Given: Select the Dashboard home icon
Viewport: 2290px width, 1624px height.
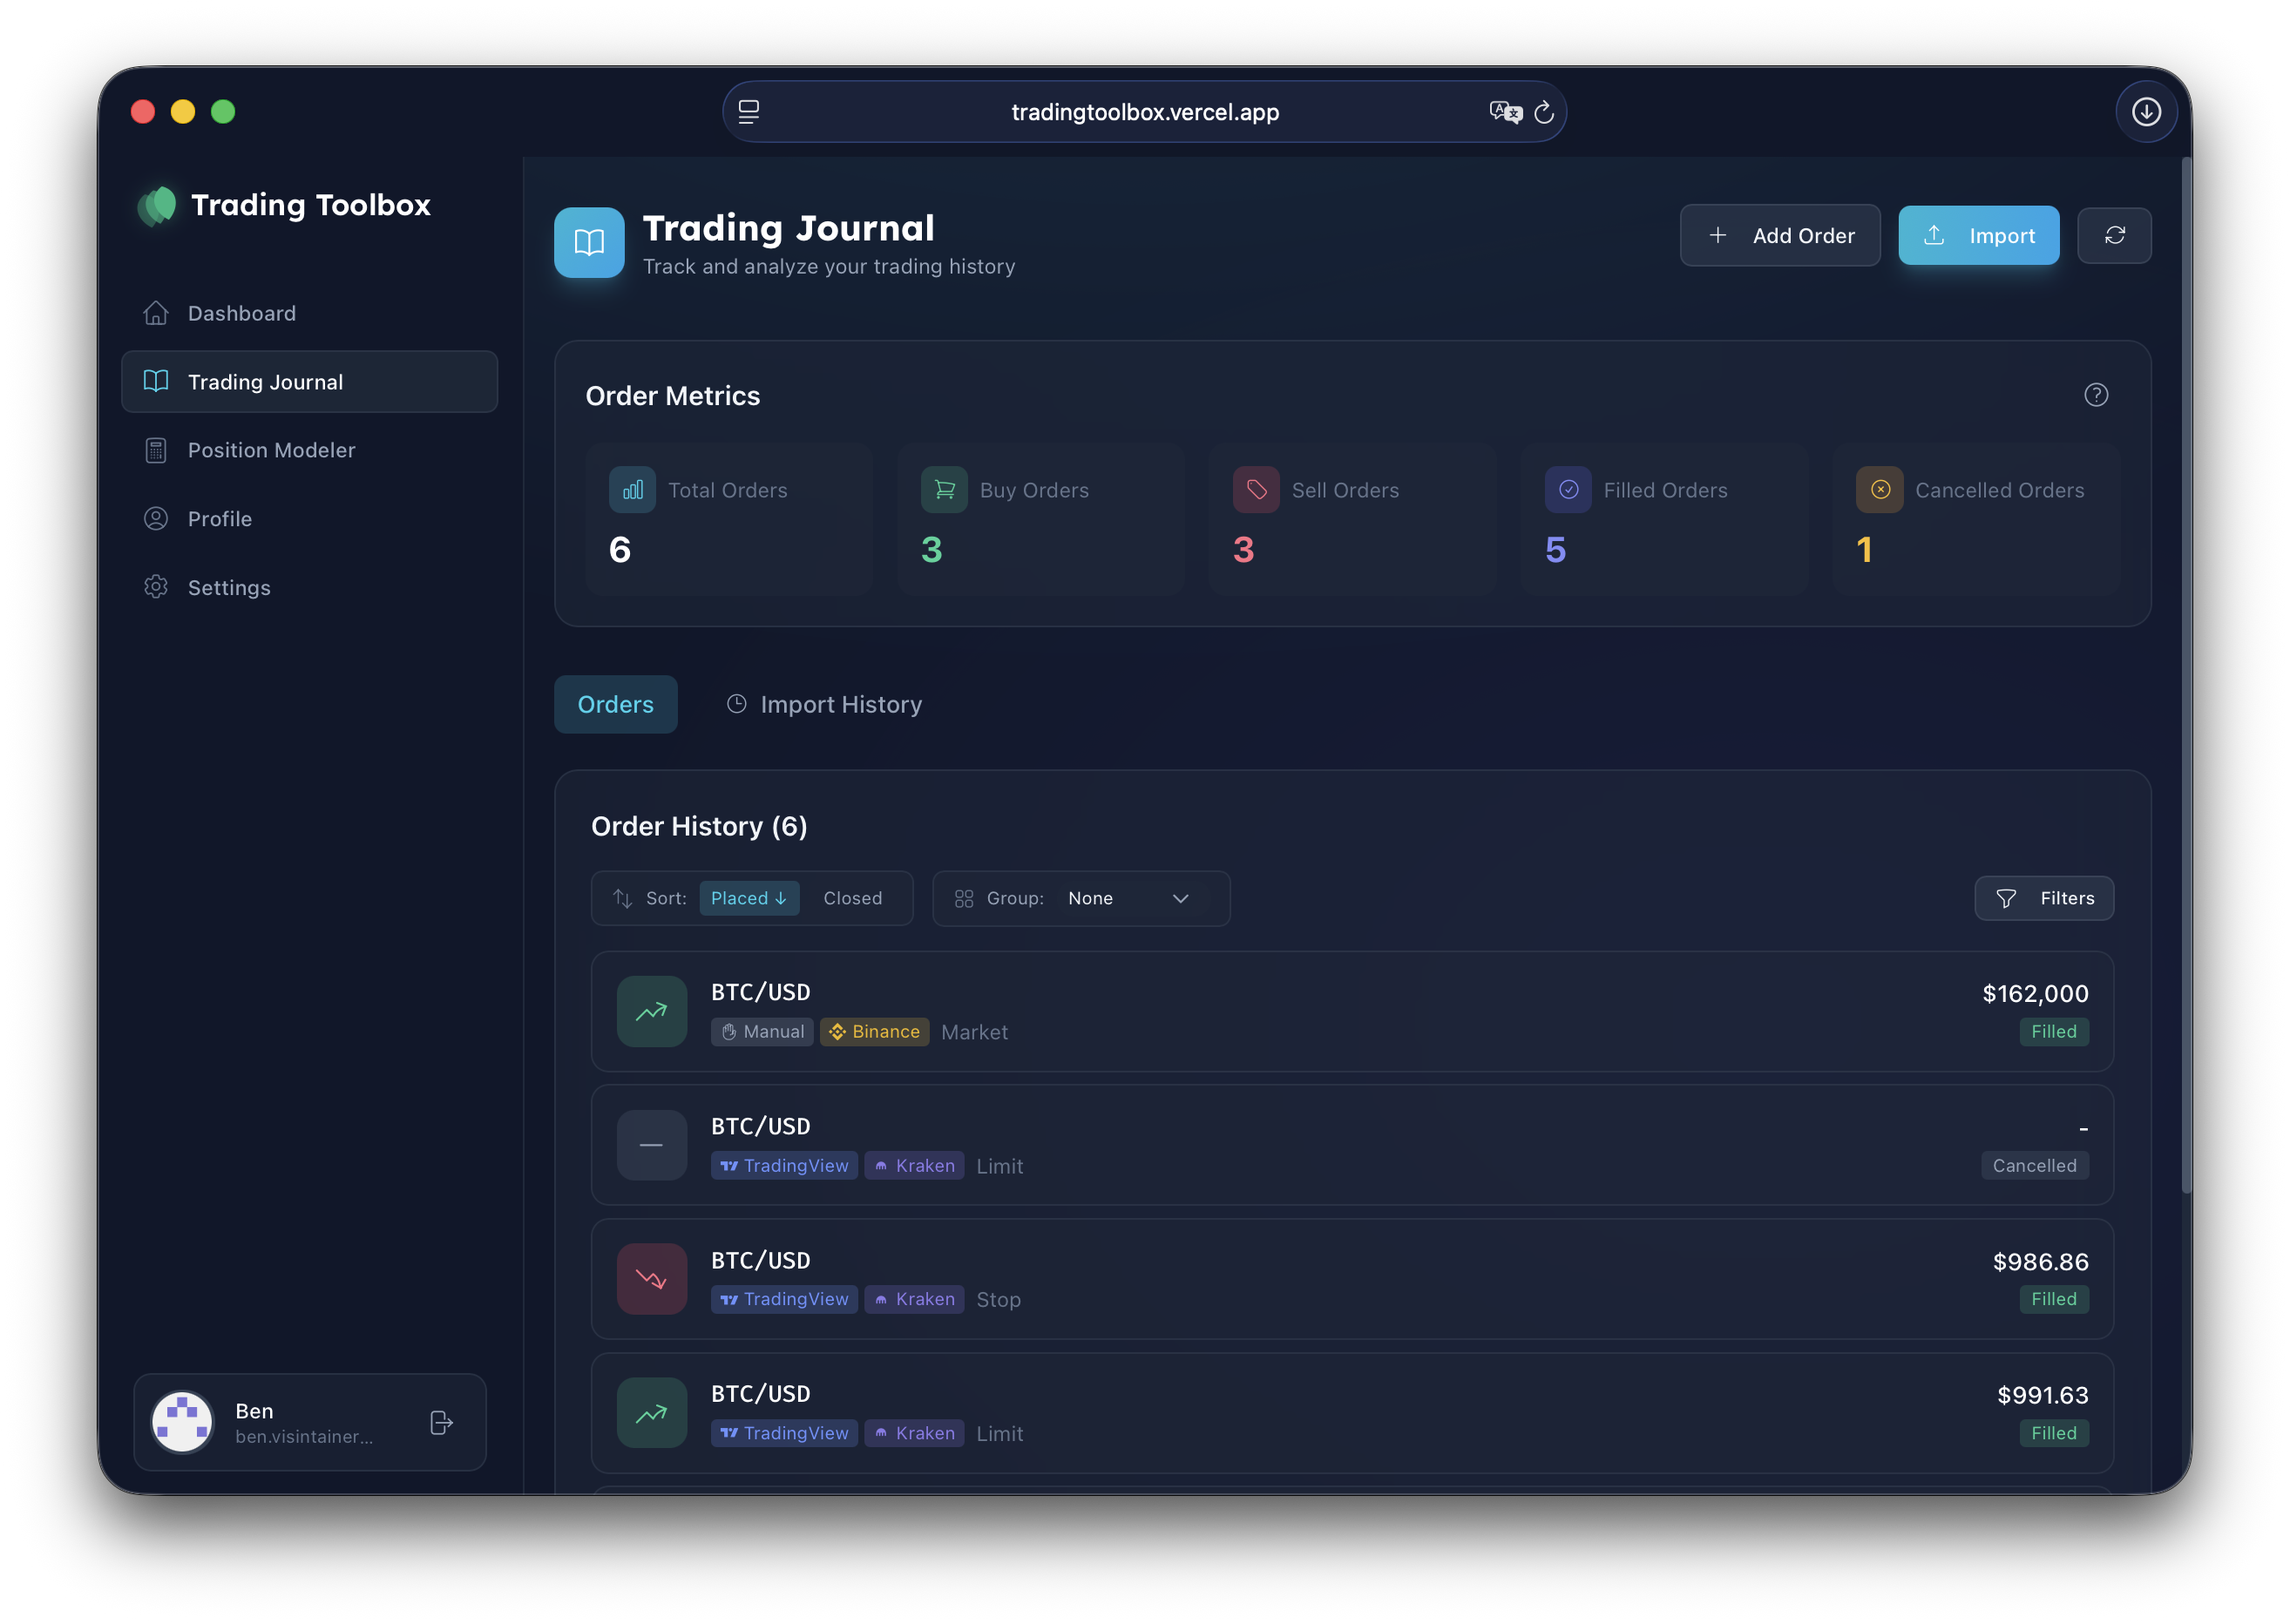Looking at the screenshot, I should point(156,313).
